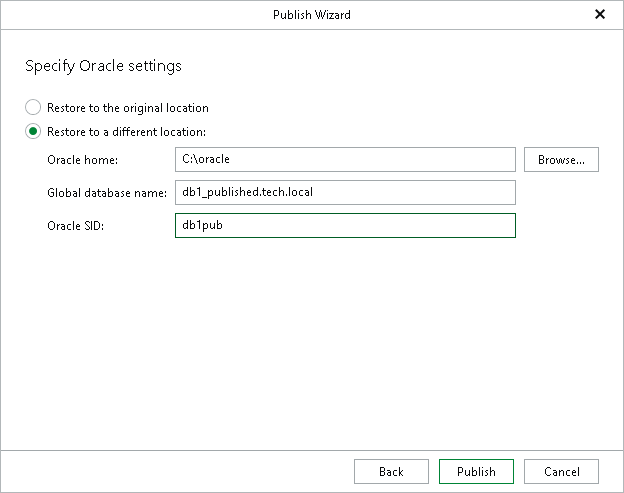Click the "Global database name:" label
The width and height of the screenshot is (624, 493).
point(107,192)
